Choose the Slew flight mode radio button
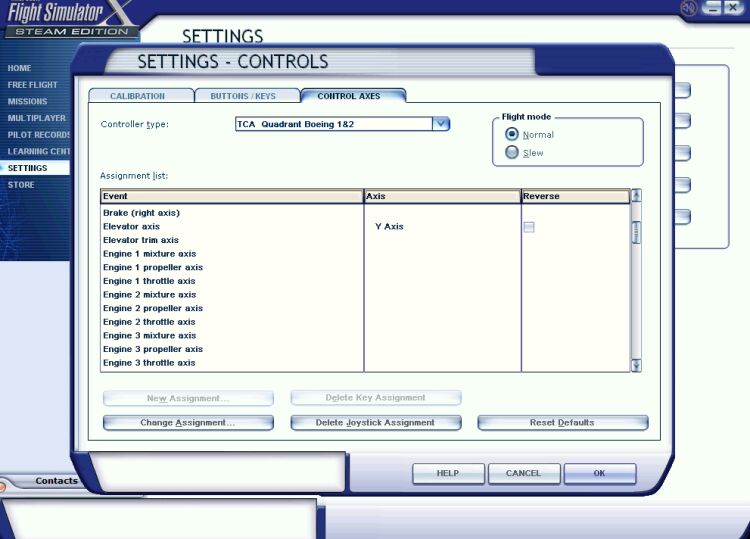Image resolution: width=750 pixels, height=539 pixels. 511,152
